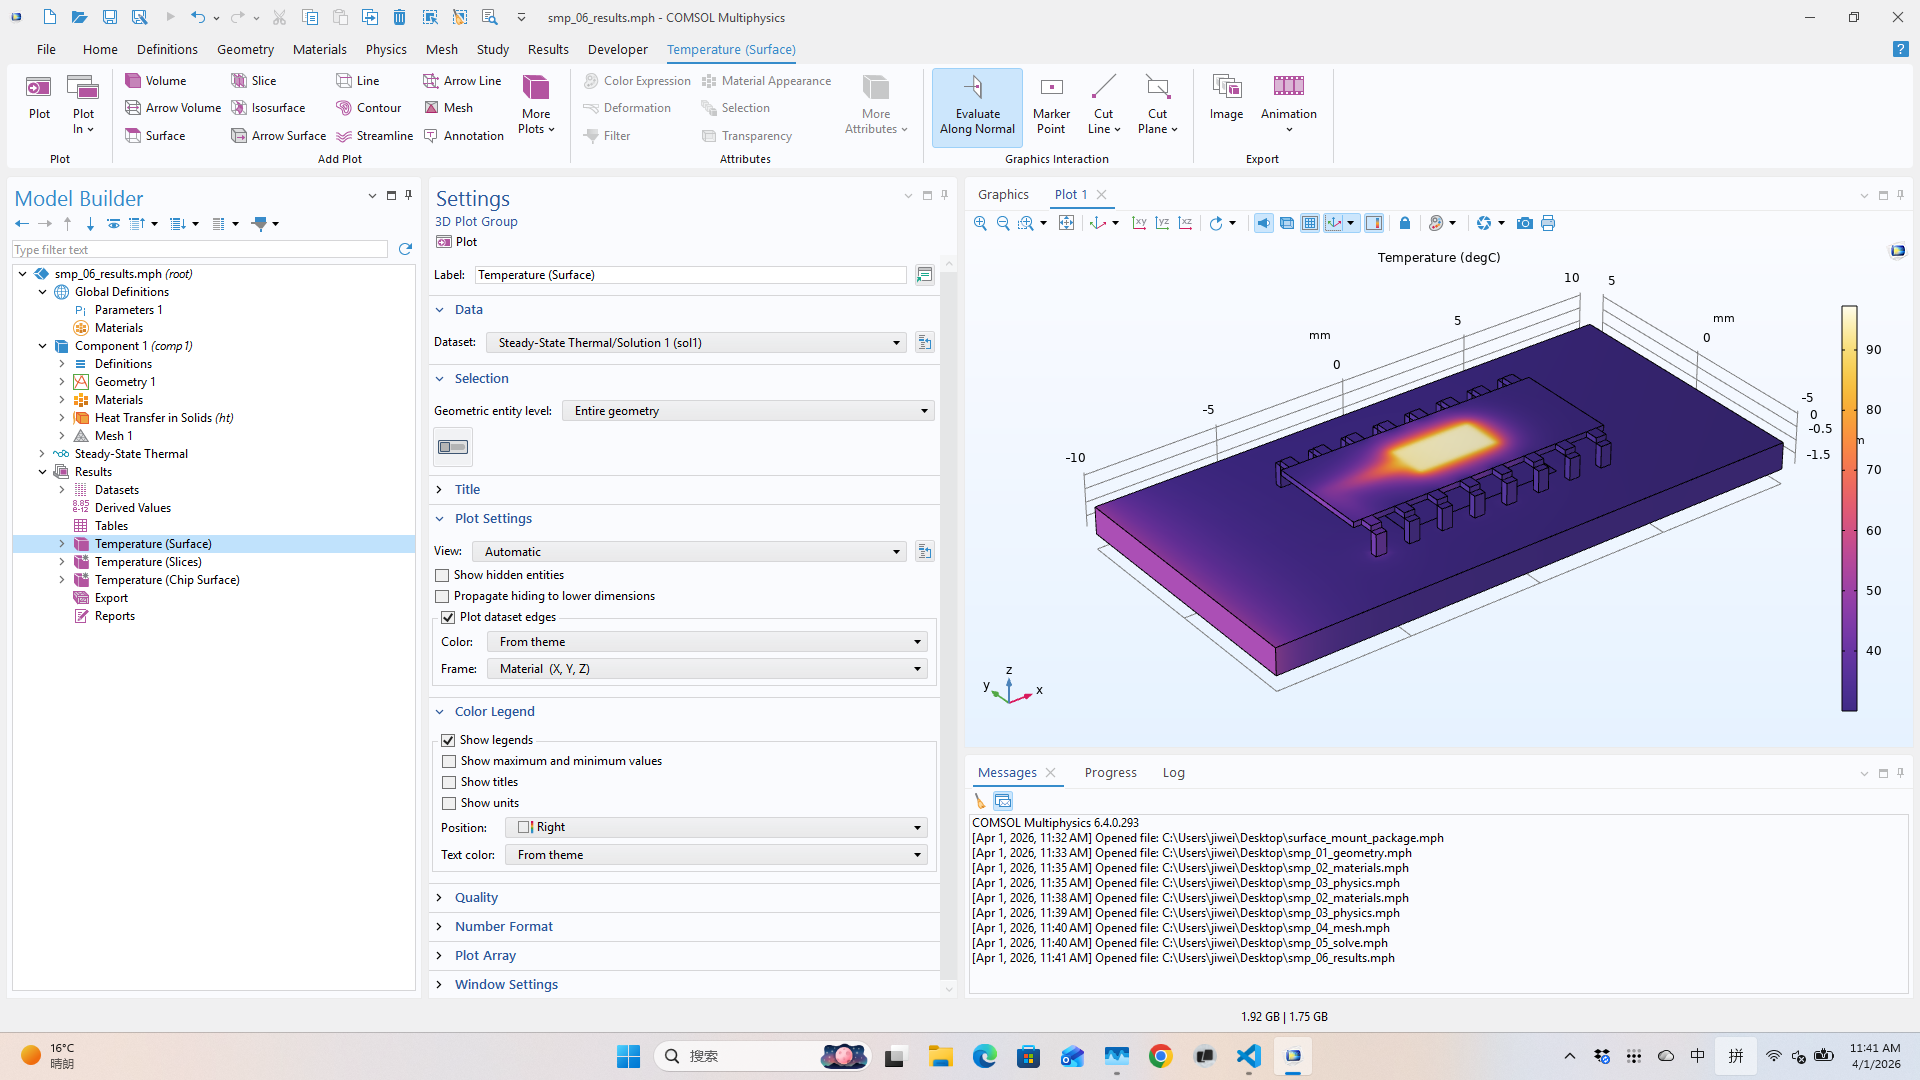Screen dimensions: 1920x1080
Task: Expand the Quality section
Action: [x=477, y=897]
